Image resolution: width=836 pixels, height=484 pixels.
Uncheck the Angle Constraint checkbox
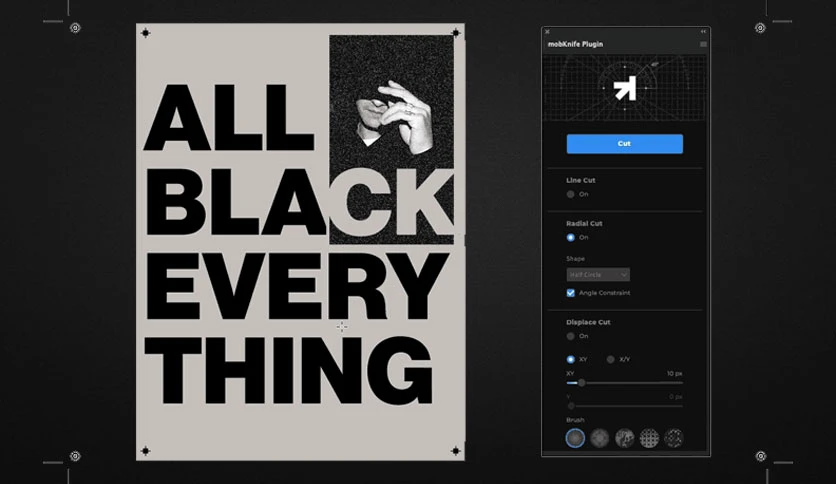(x=570, y=293)
